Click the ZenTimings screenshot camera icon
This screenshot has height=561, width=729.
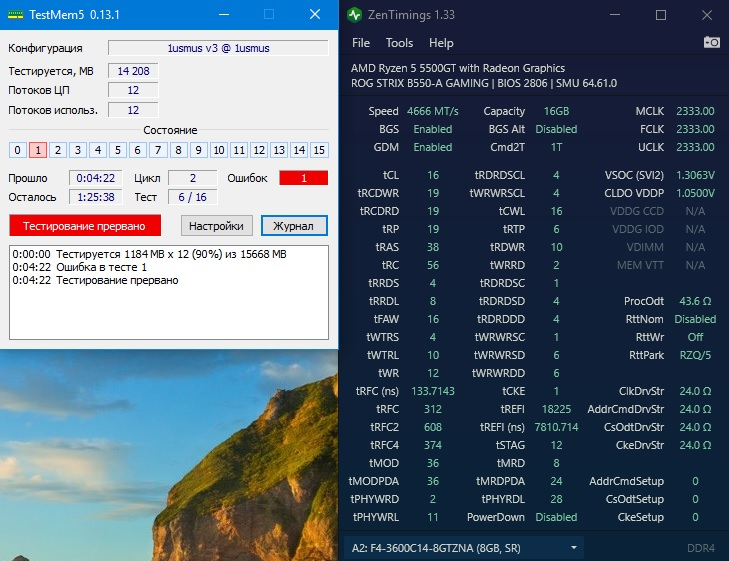(x=711, y=42)
